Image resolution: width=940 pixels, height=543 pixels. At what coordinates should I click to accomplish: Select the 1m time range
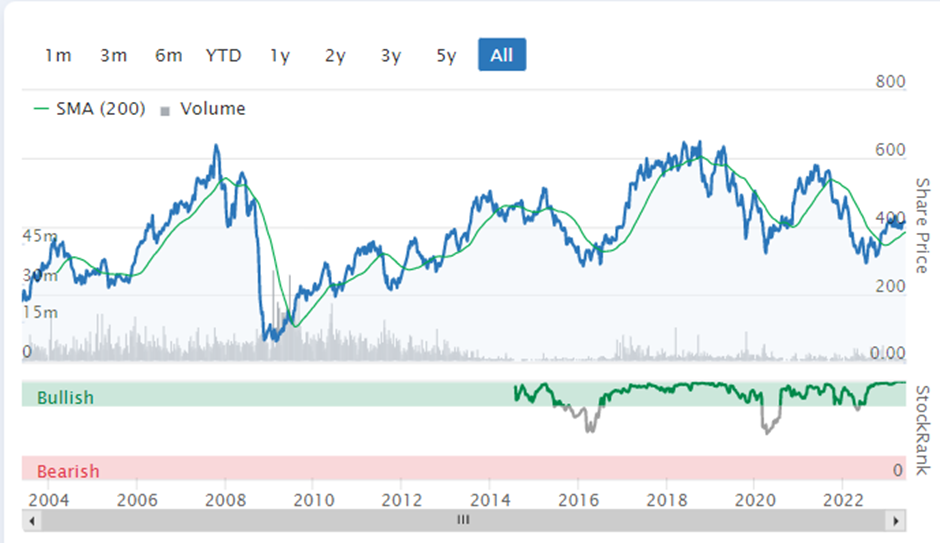[x=58, y=55]
